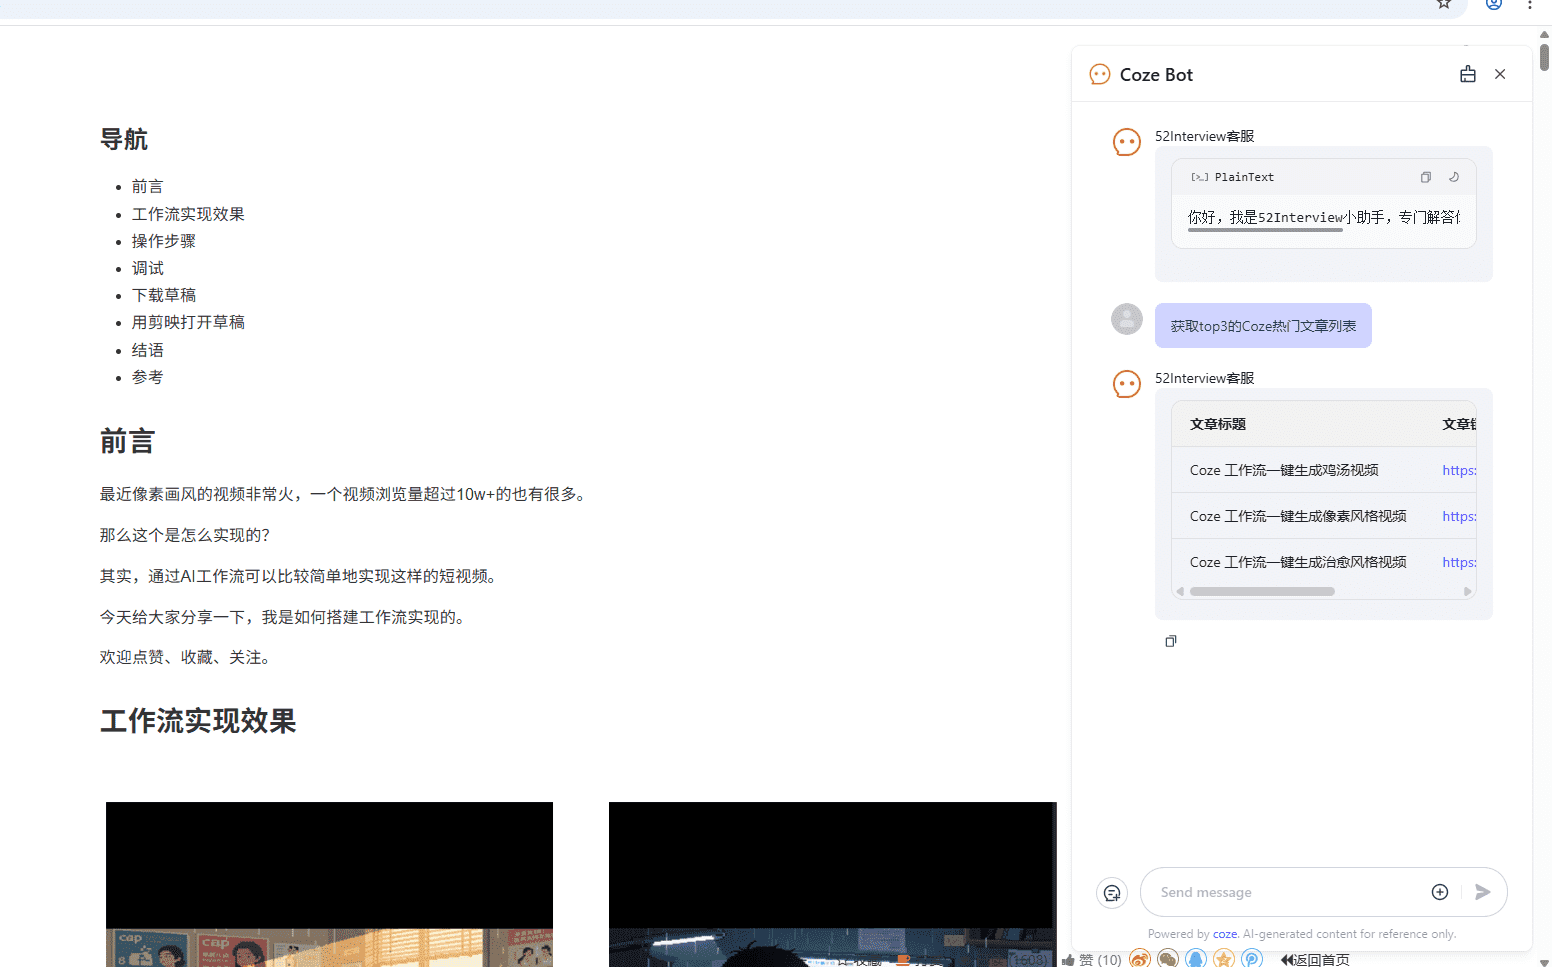Start a new conversation with the chat-plus icon
Image resolution: width=1552 pixels, height=967 pixels.
pyautogui.click(x=1112, y=893)
